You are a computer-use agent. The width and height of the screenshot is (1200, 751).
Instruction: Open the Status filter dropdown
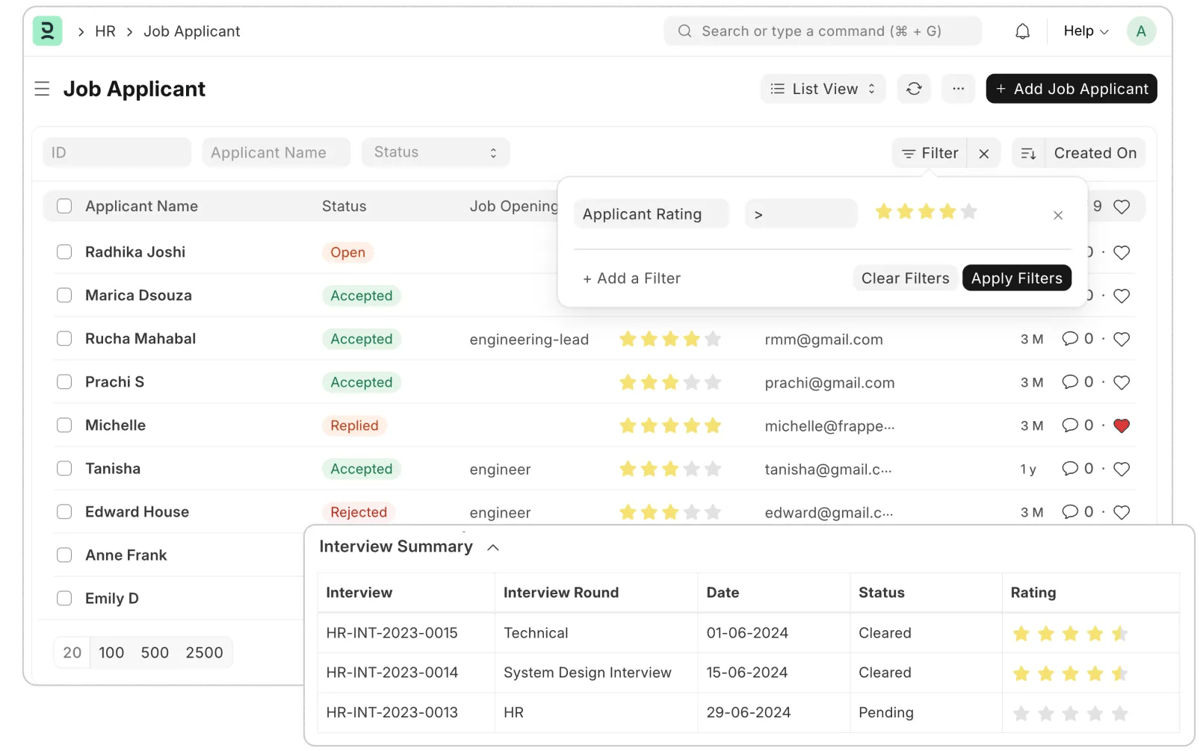[x=435, y=152]
